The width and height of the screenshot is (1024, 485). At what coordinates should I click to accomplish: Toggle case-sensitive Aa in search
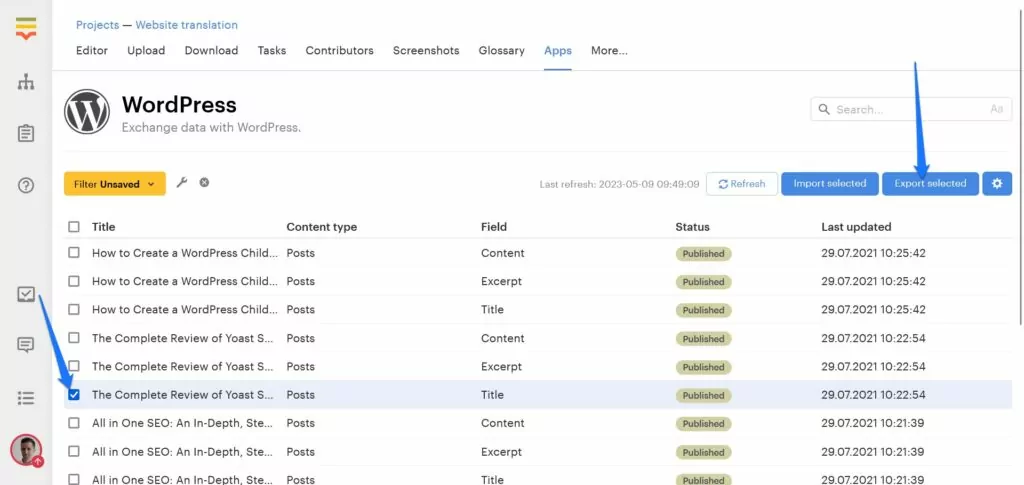tap(996, 109)
